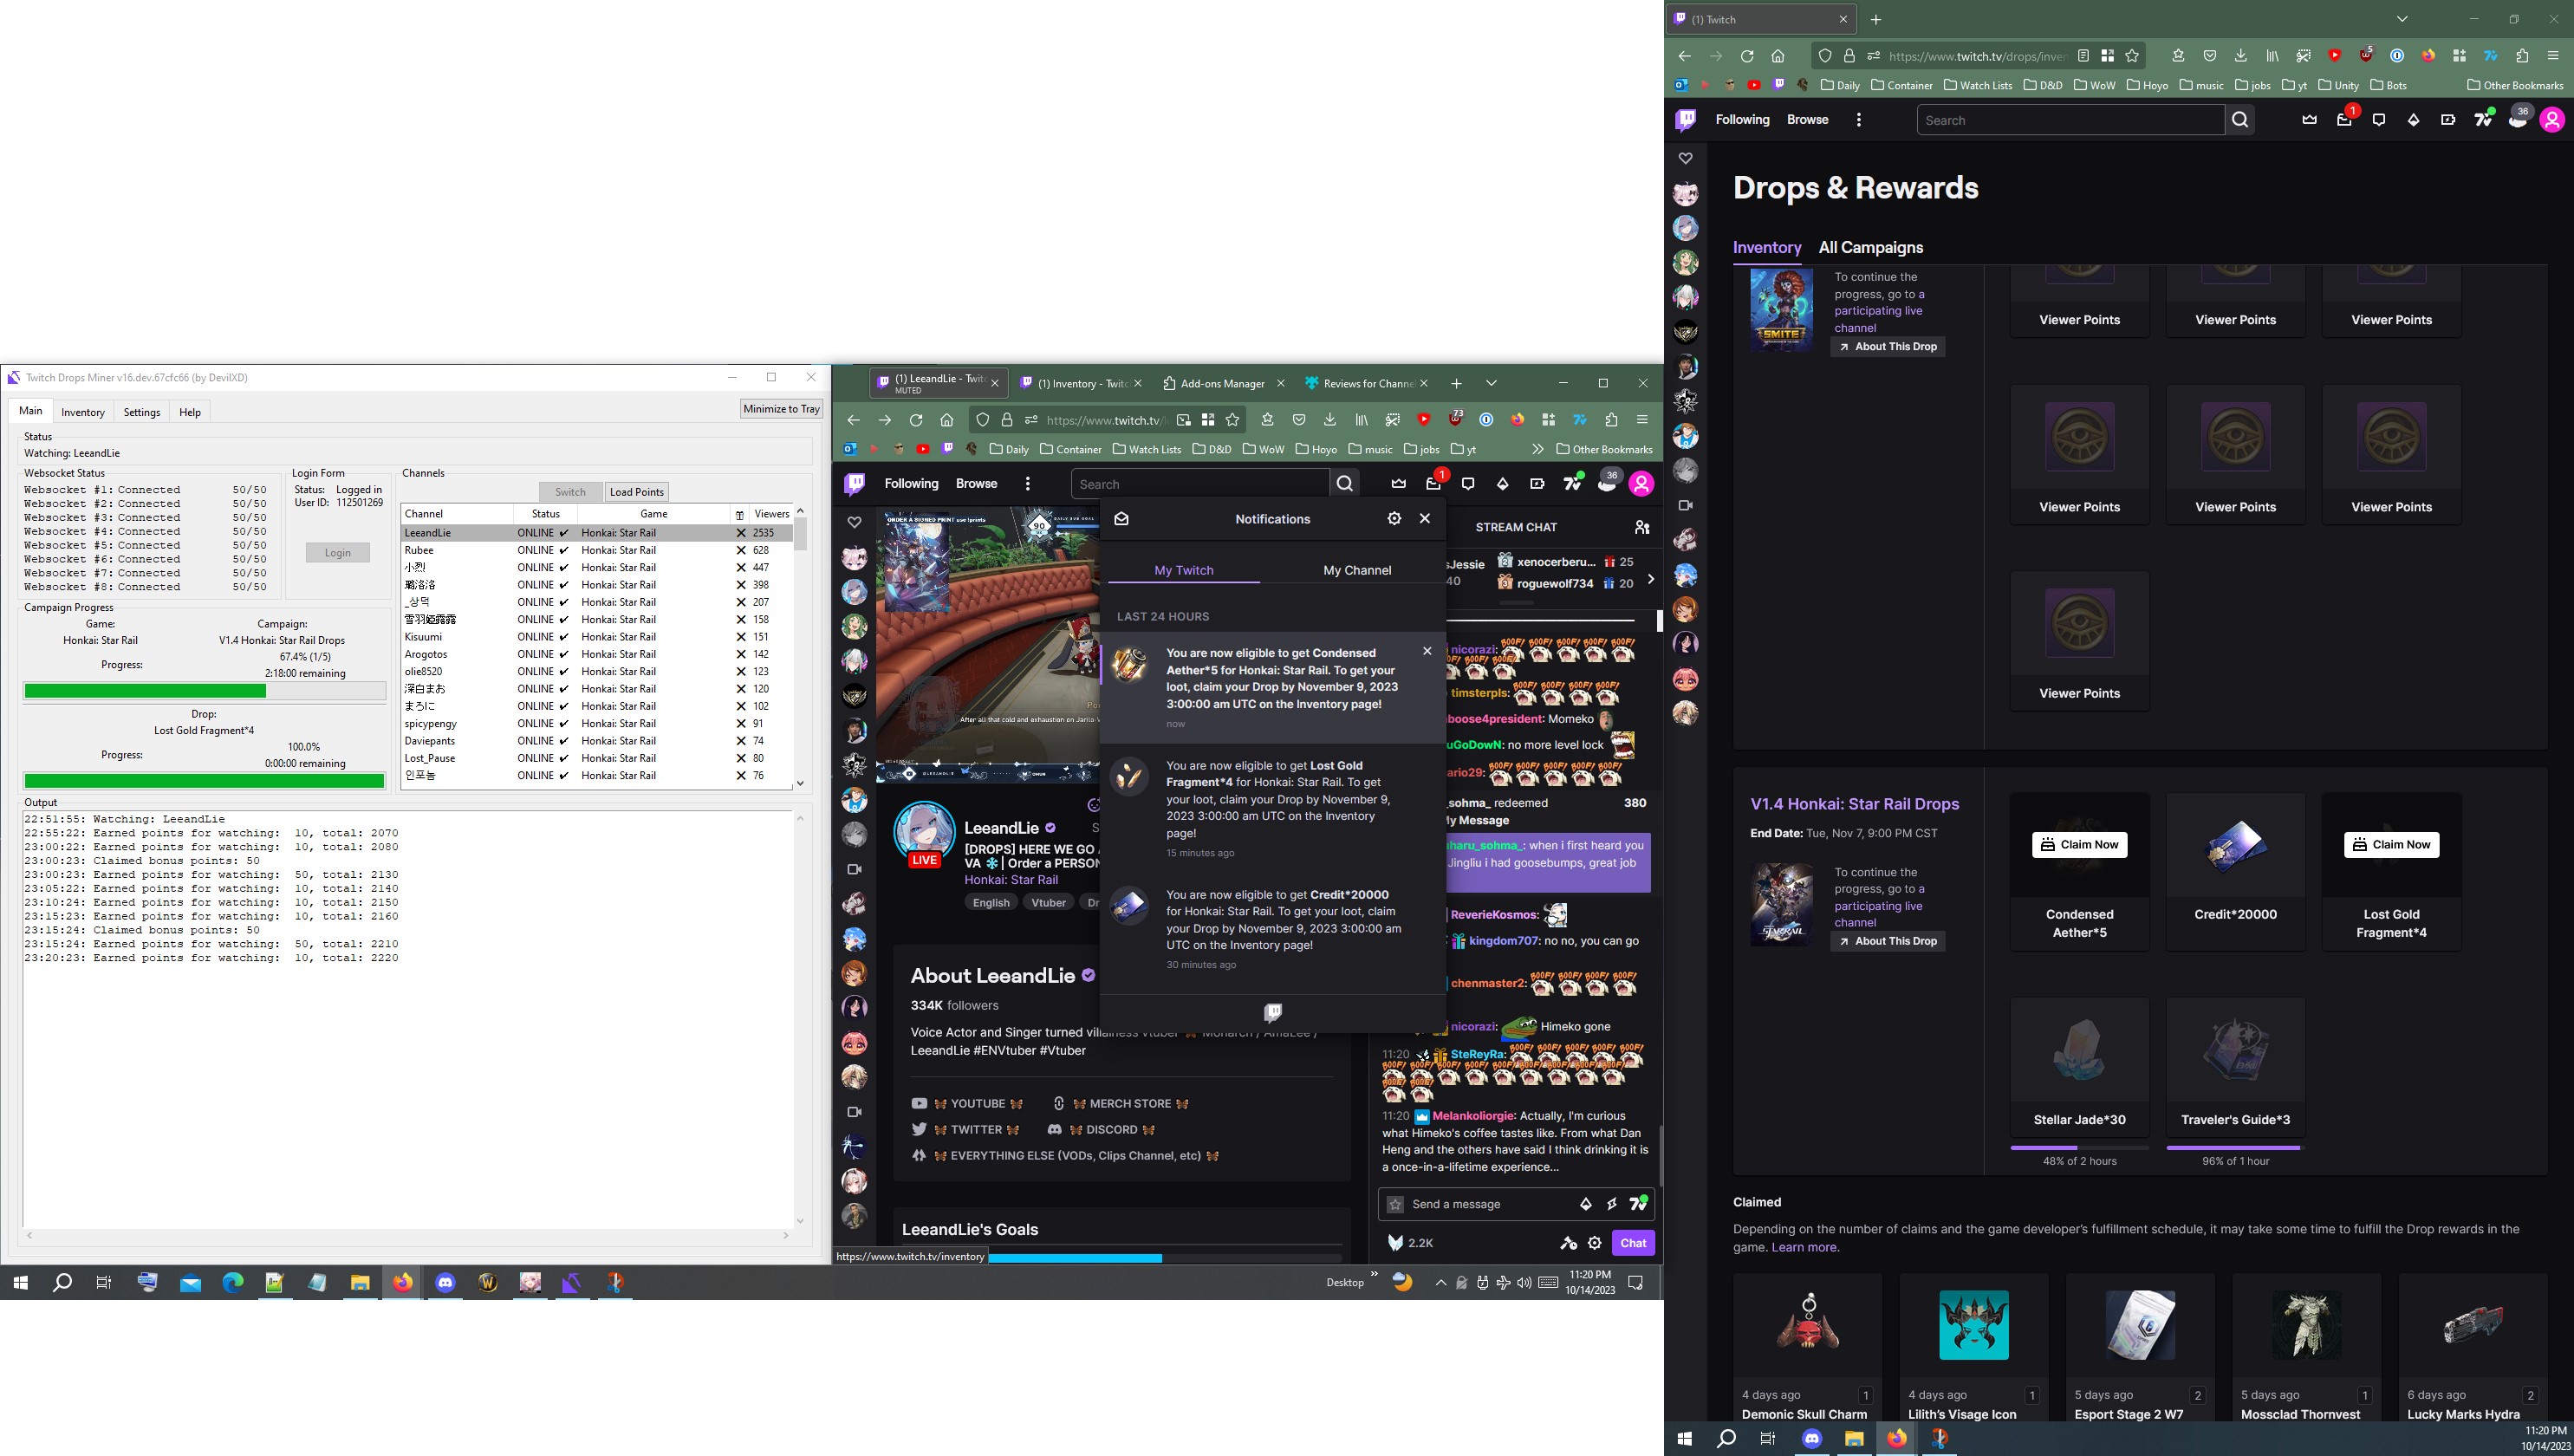The height and width of the screenshot is (1456, 2574).
Task: Expand the hidden icons chevron in Windows taskbar
Action: click(x=1441, y=1282)
